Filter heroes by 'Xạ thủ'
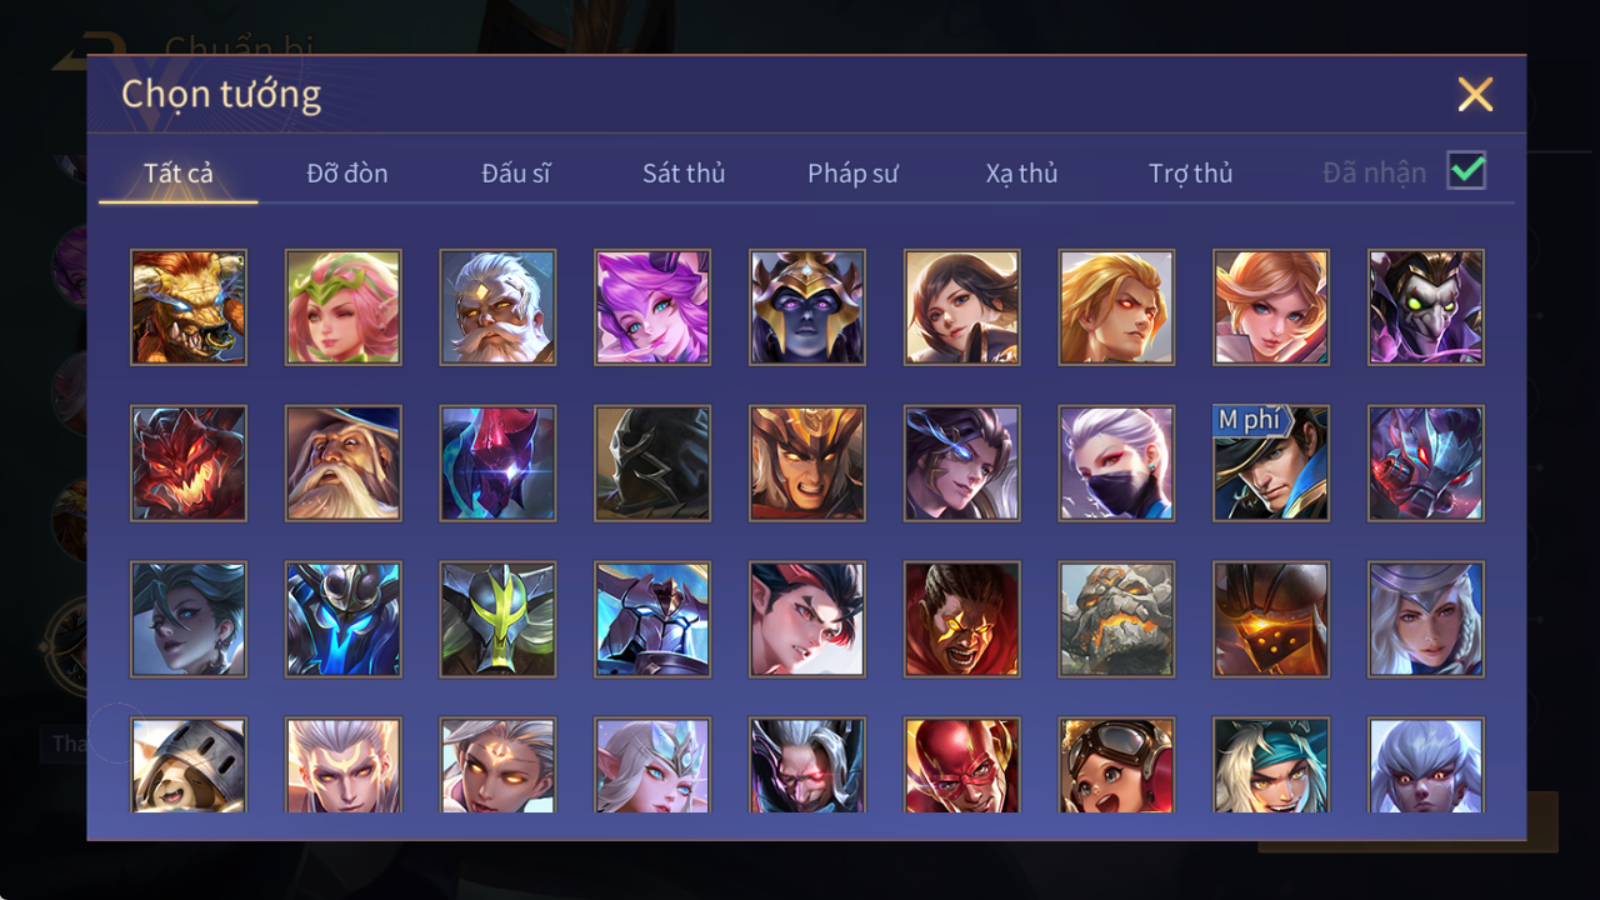The width and height of the screenshot is (1600, 900). (x=1022, y=173)
